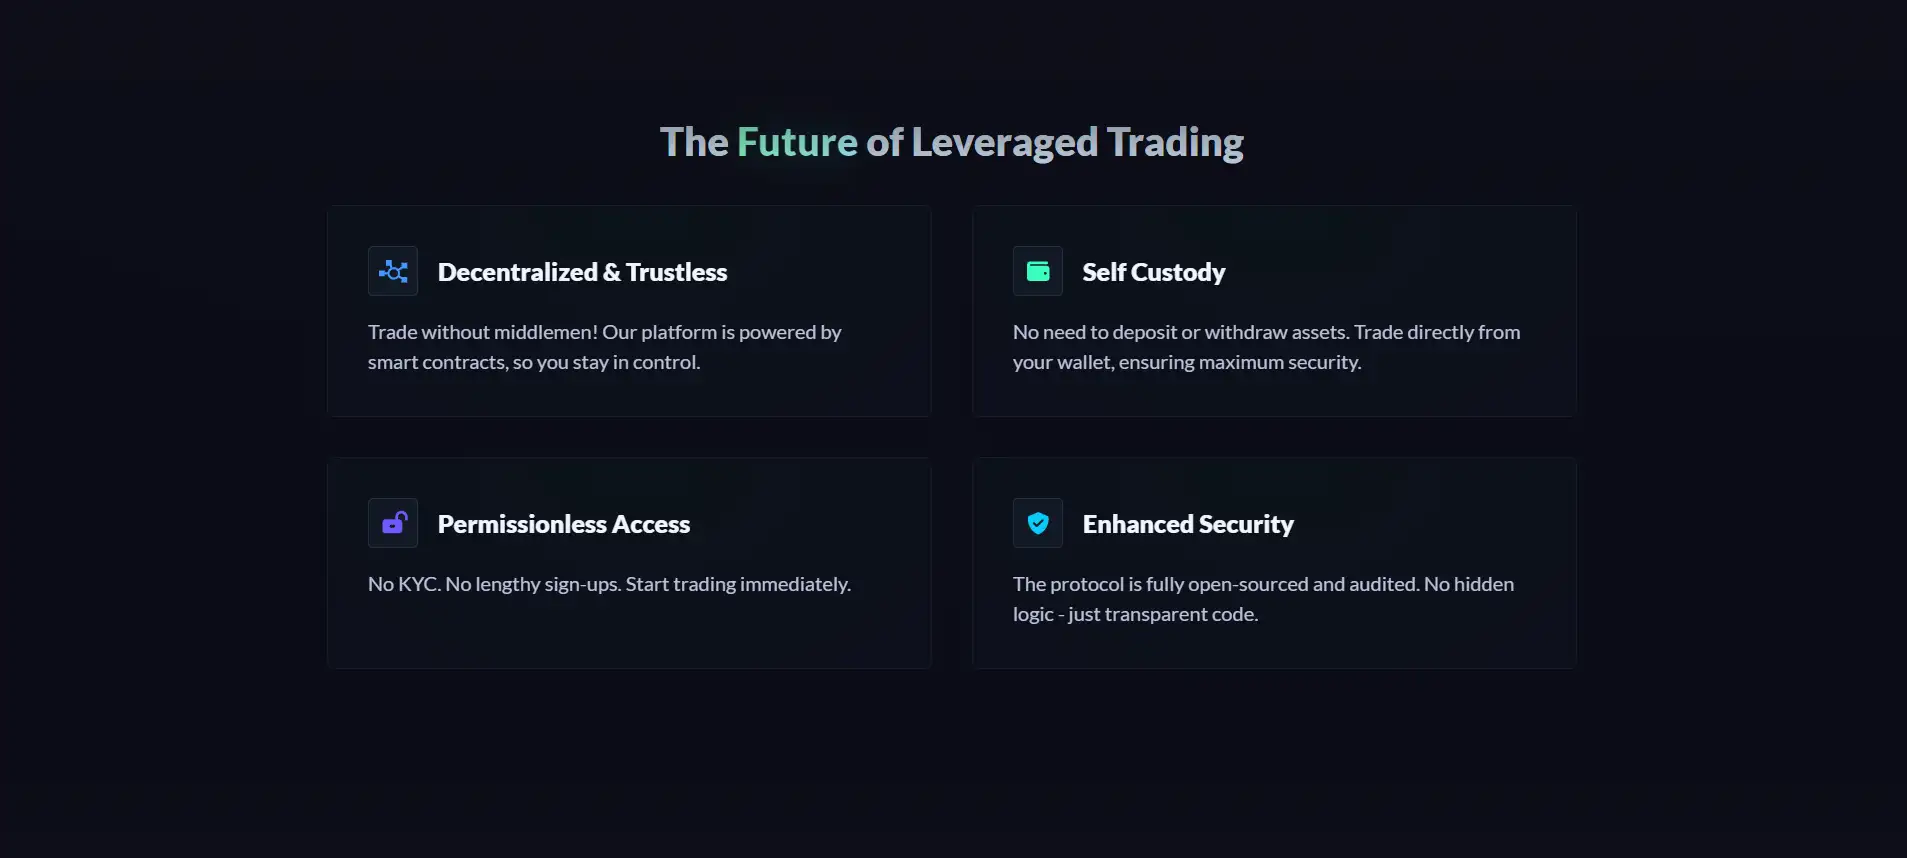Click the 'Trade without middlemen!' text line
The image size is (1907, 858).
pos(604,332)
